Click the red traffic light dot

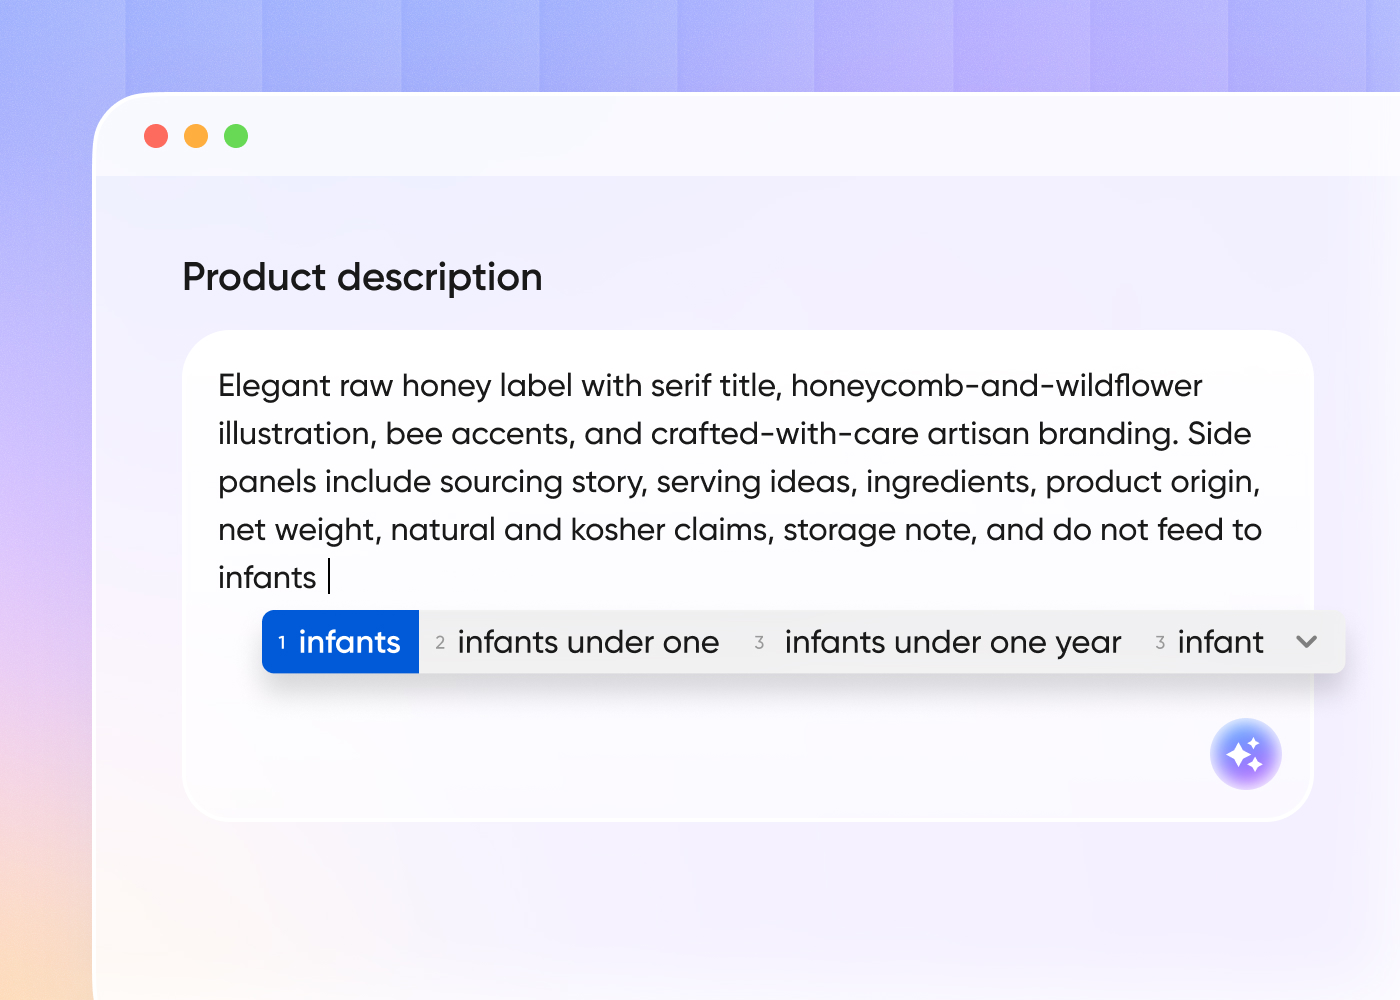156,135
